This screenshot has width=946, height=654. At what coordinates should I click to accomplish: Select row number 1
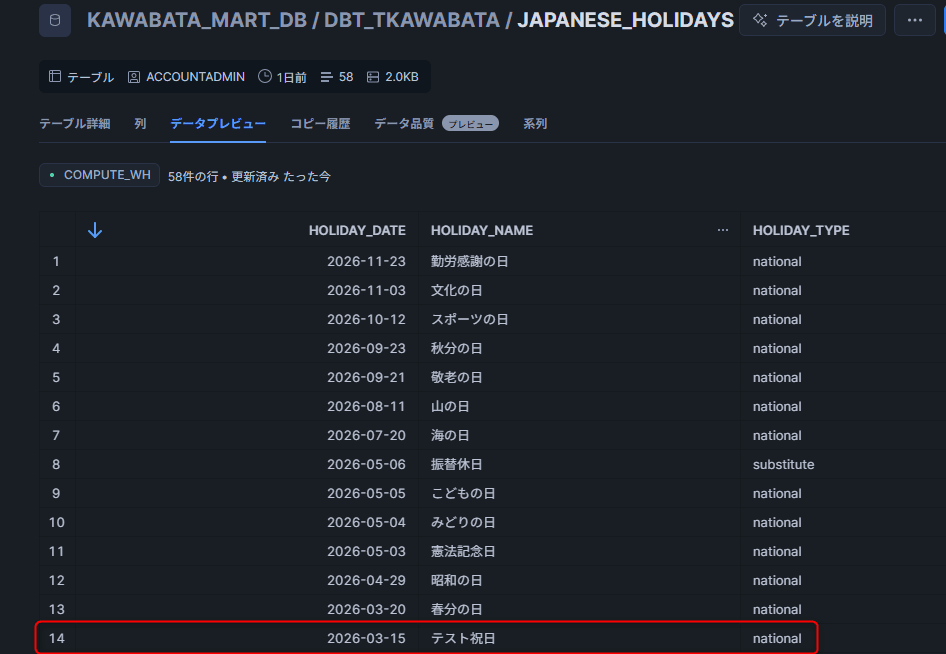tap(56, 261)
